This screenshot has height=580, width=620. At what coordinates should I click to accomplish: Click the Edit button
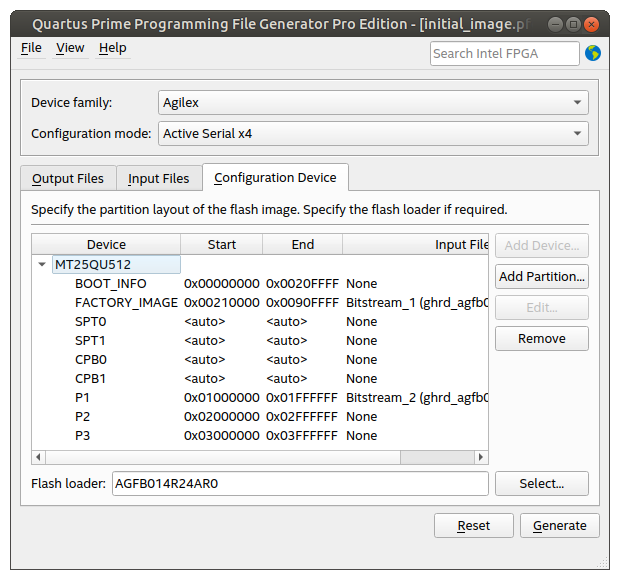(542, 308)
